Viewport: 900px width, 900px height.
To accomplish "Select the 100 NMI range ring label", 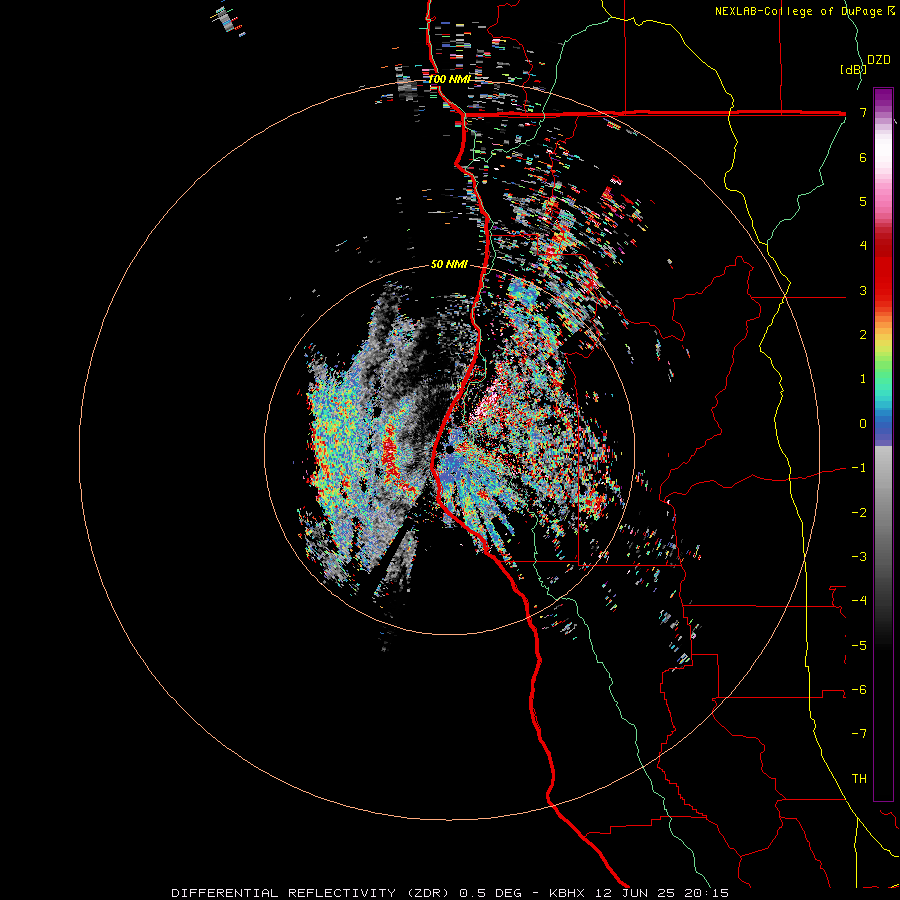I will 449,79.
